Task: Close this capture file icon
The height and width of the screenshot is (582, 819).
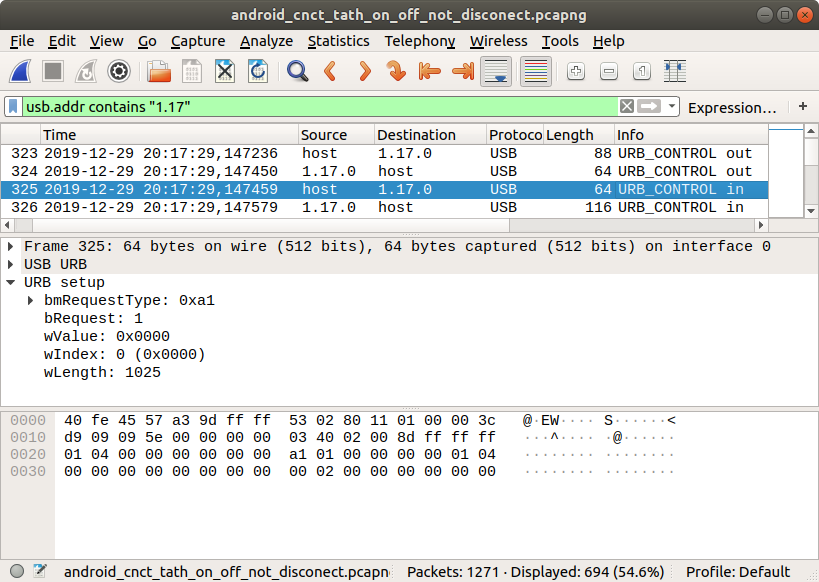Action: [x=225, y=71]
